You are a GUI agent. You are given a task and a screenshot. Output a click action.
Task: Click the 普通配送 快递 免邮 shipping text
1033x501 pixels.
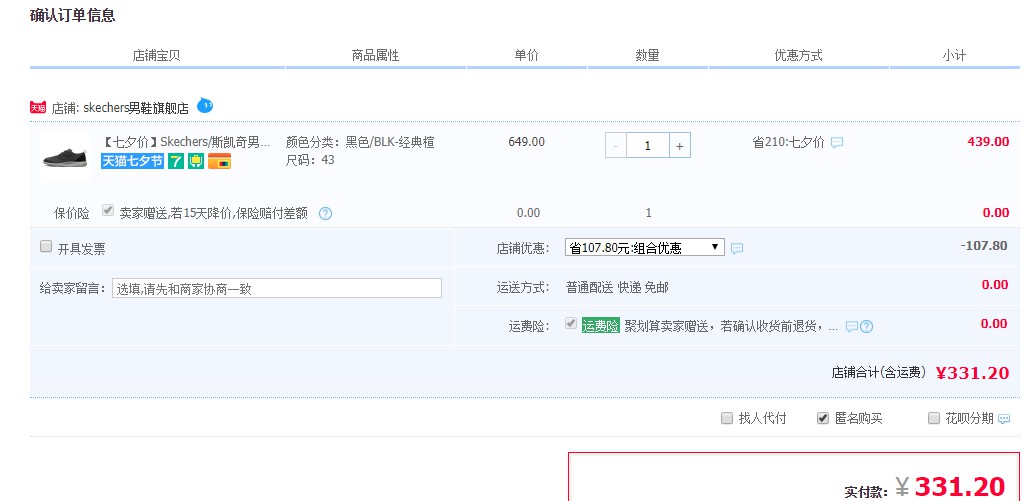click(617, 287)
